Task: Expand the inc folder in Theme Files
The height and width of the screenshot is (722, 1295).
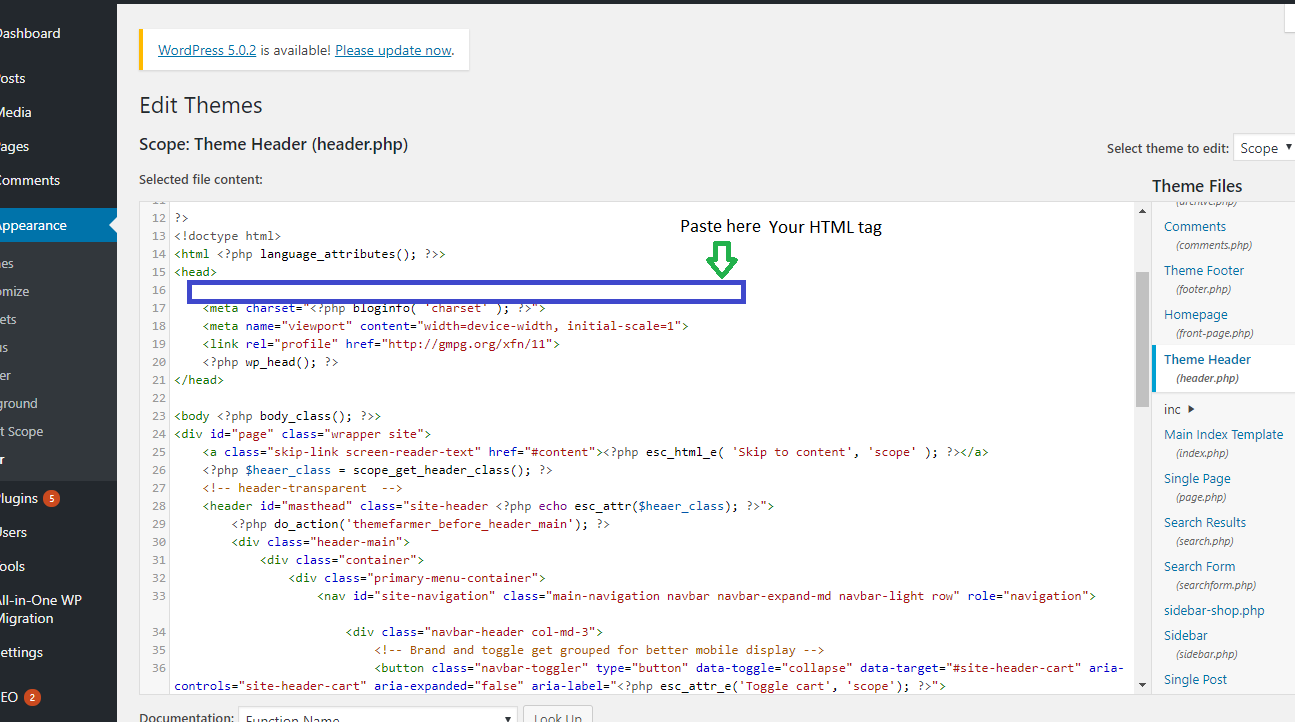Action: click(1180, 409)
